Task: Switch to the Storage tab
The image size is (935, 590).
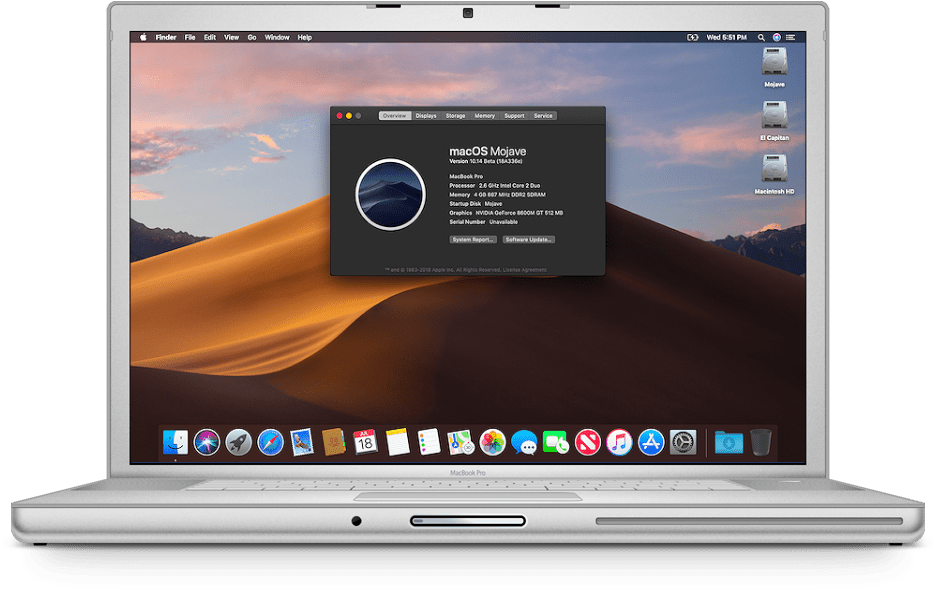Action: (x=455, y=116)
